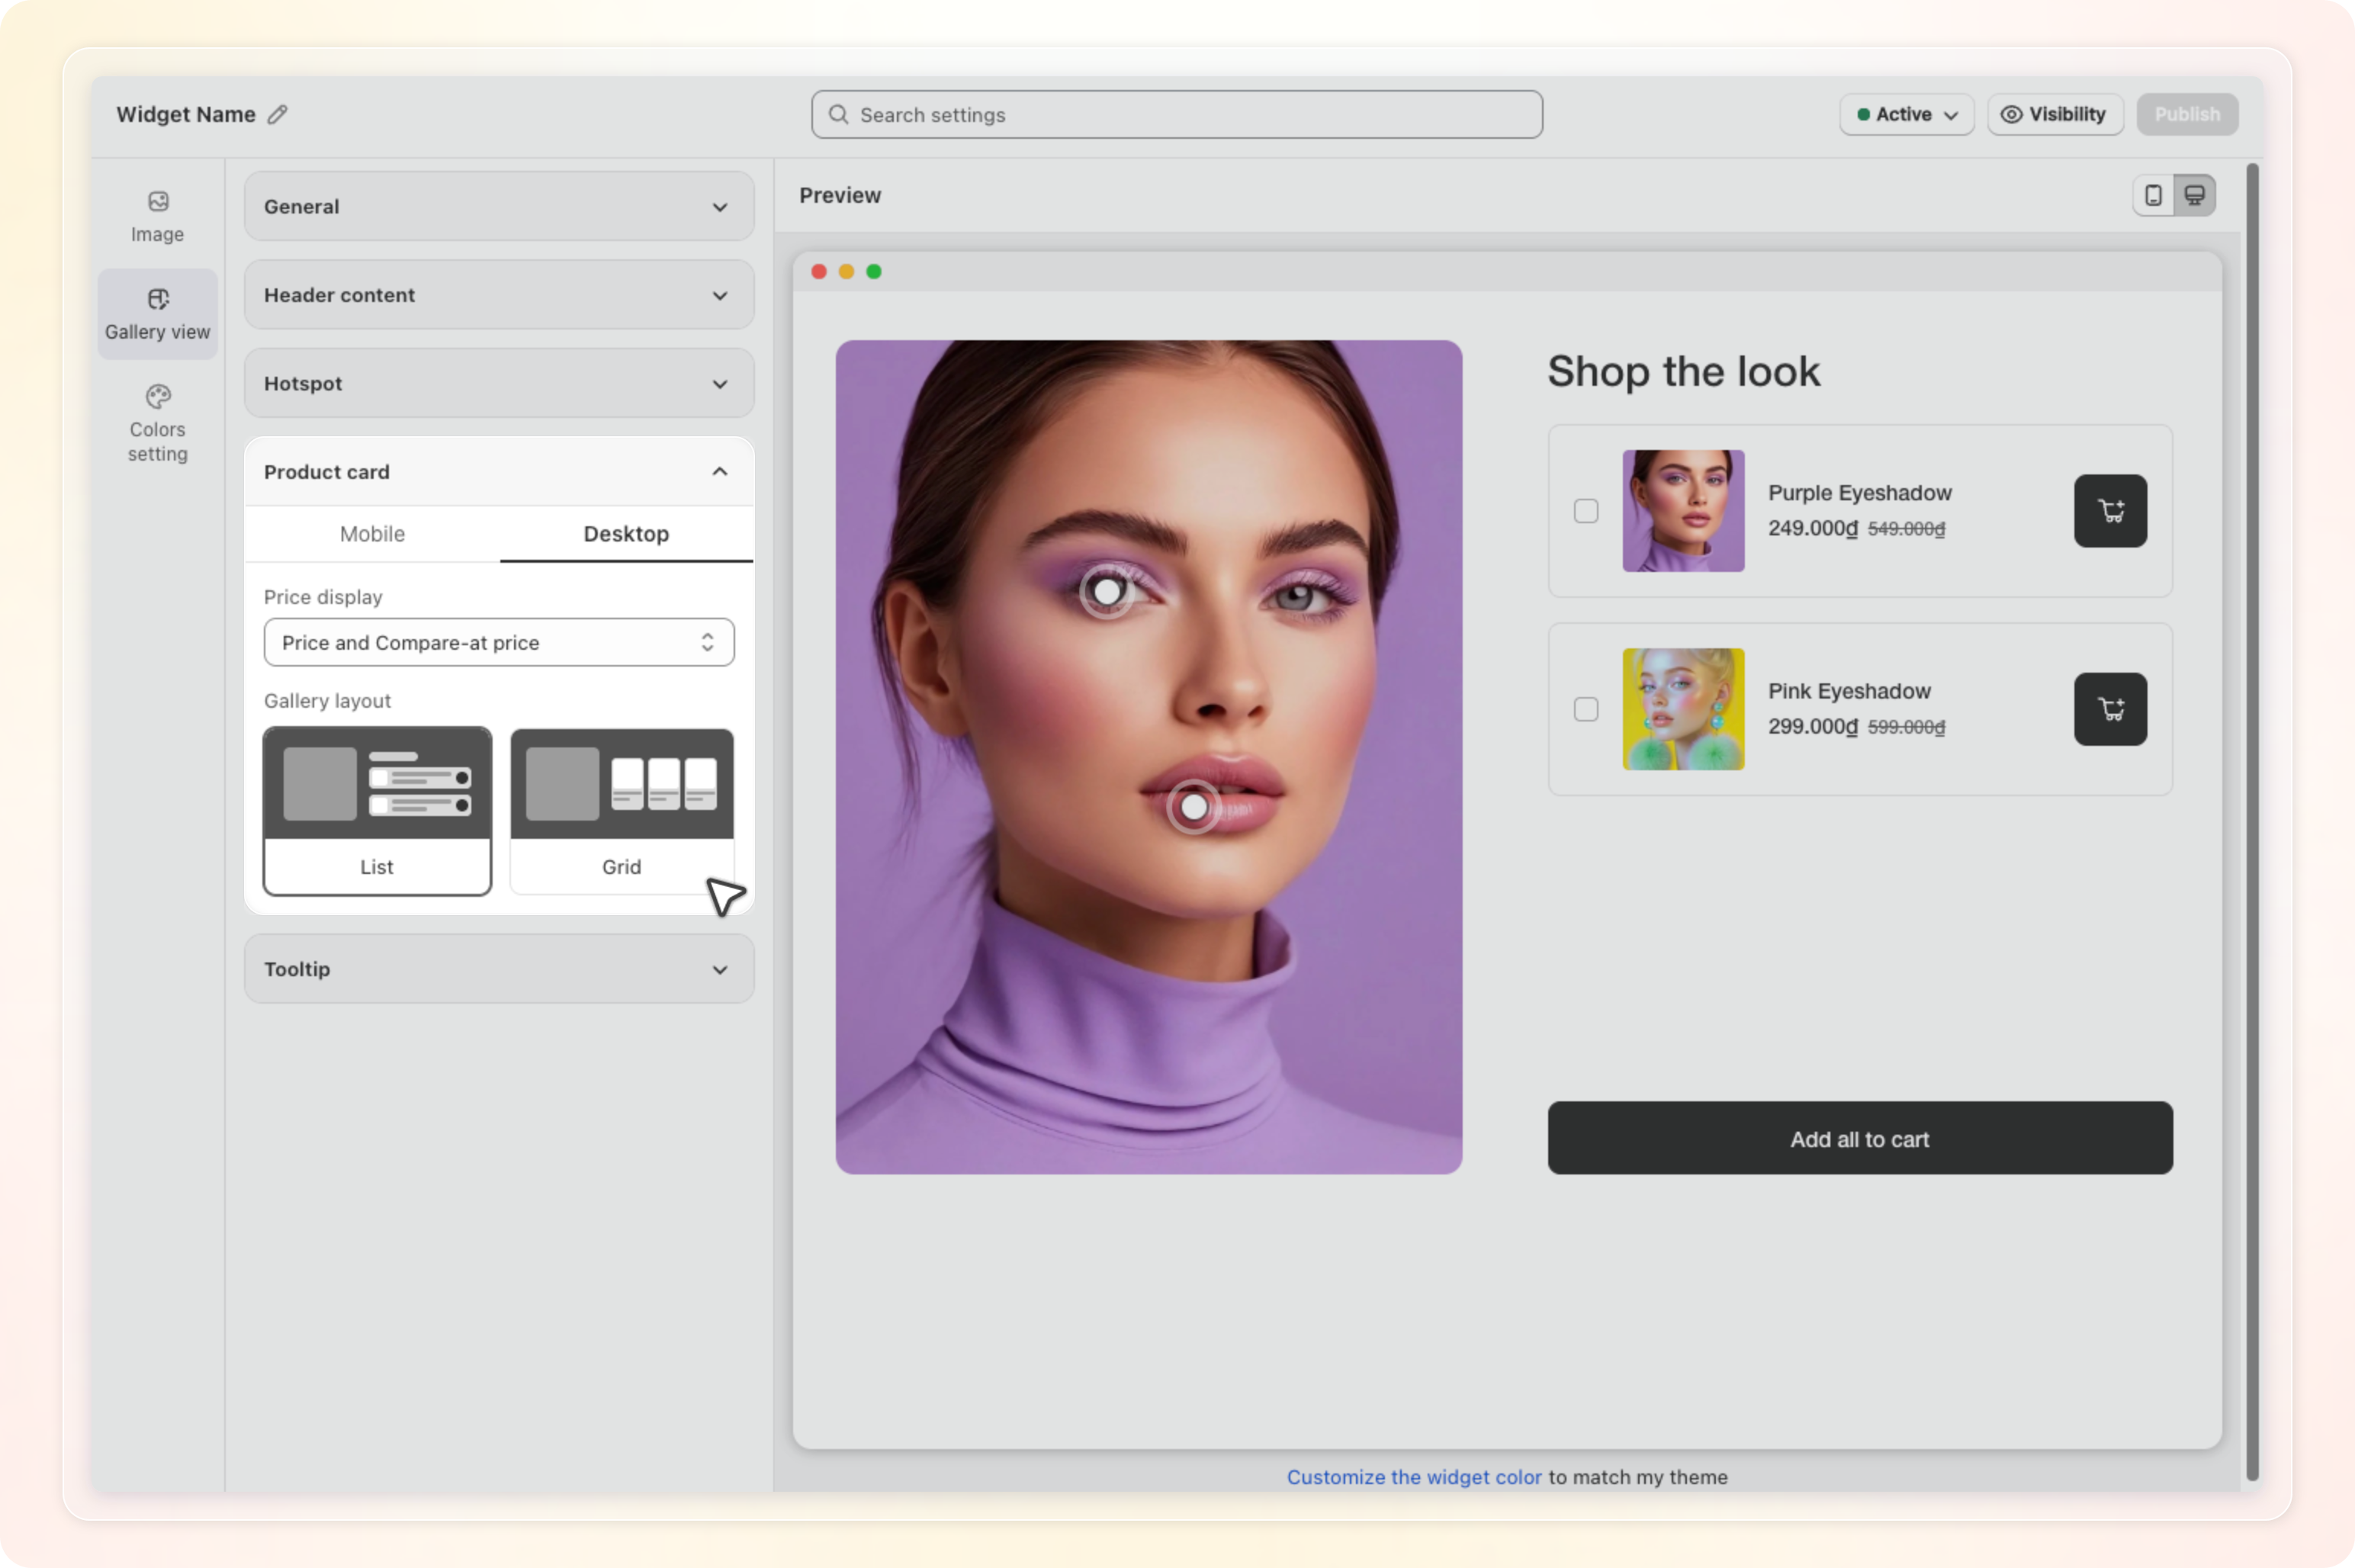2355x1568 pixels.
Task: Expand the General section
Action: tap(499, 206)
